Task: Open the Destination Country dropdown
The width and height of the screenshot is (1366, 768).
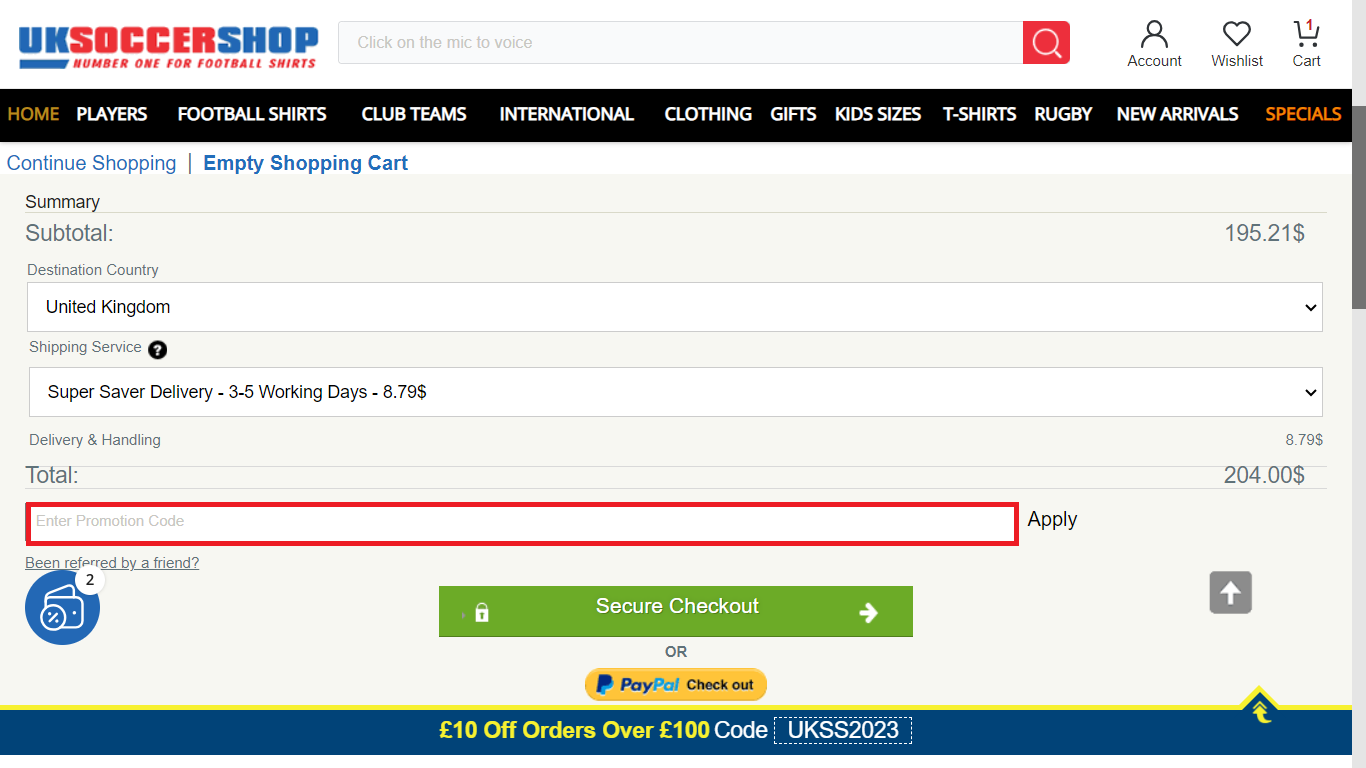Action: click(676, 307)
